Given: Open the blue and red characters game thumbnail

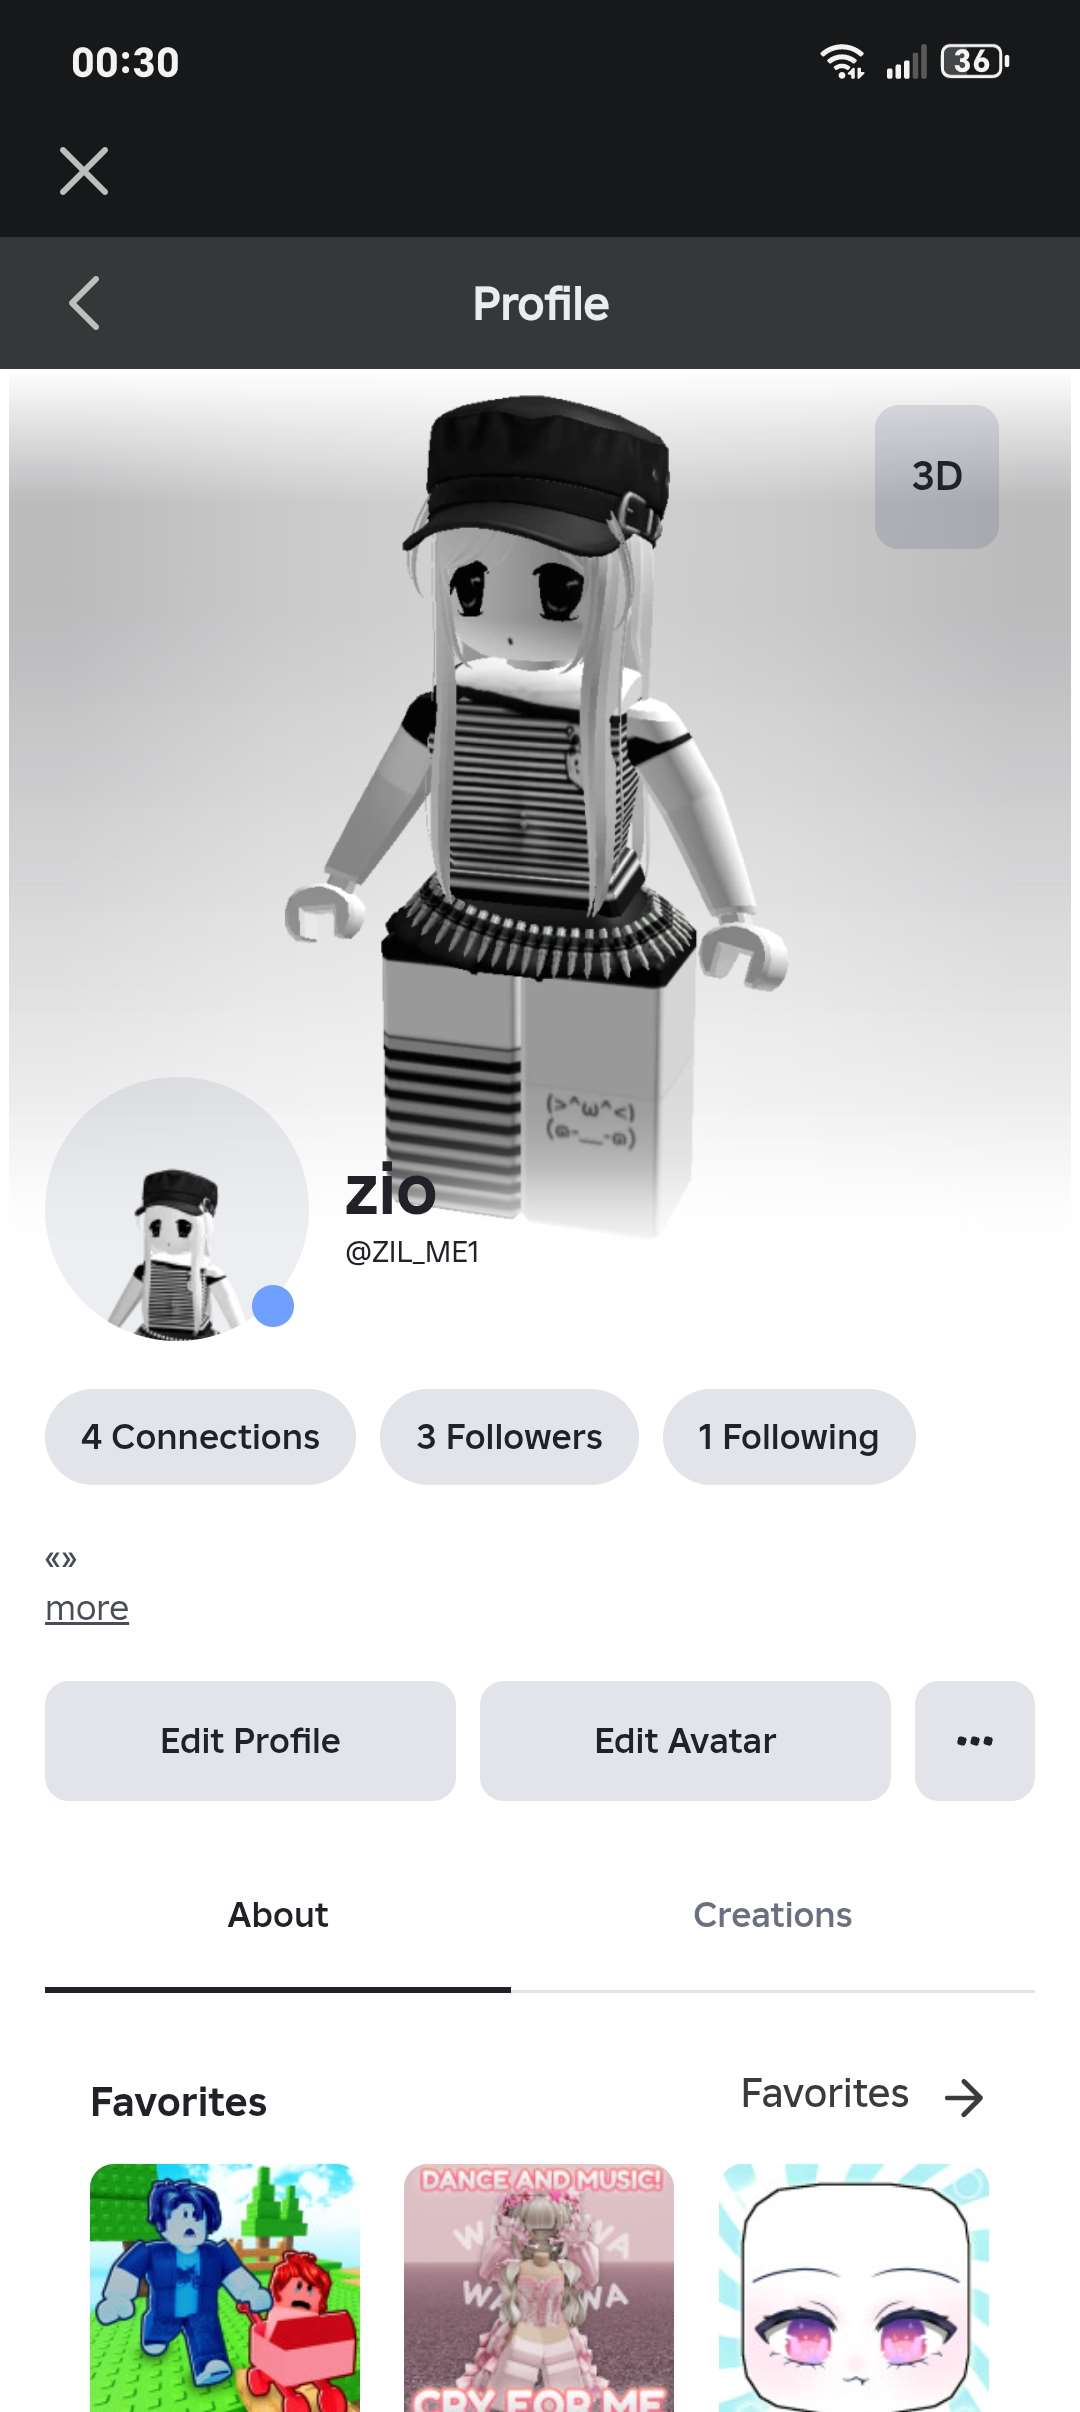Looking at the screenshot, I should click(225, 2288).
